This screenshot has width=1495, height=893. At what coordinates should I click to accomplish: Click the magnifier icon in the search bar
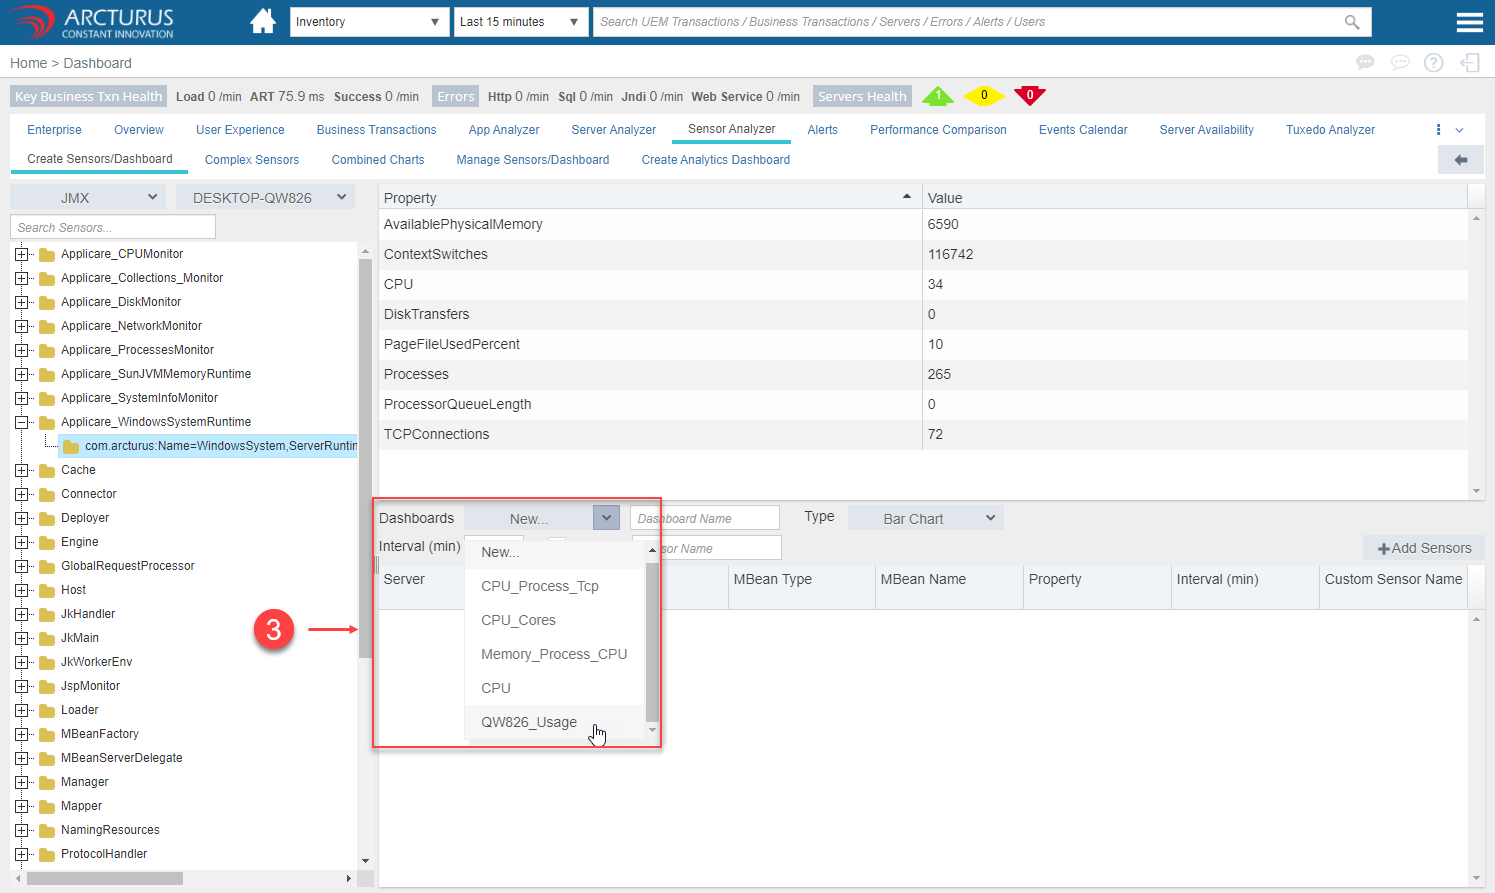point(1352,22)
